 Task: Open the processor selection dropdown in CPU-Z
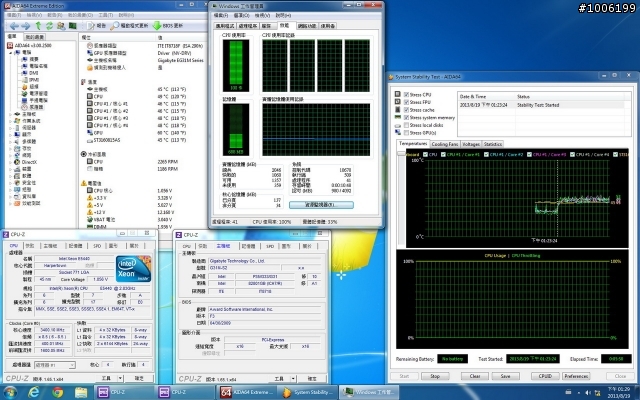pyautogui.click(x=55, y=365)
